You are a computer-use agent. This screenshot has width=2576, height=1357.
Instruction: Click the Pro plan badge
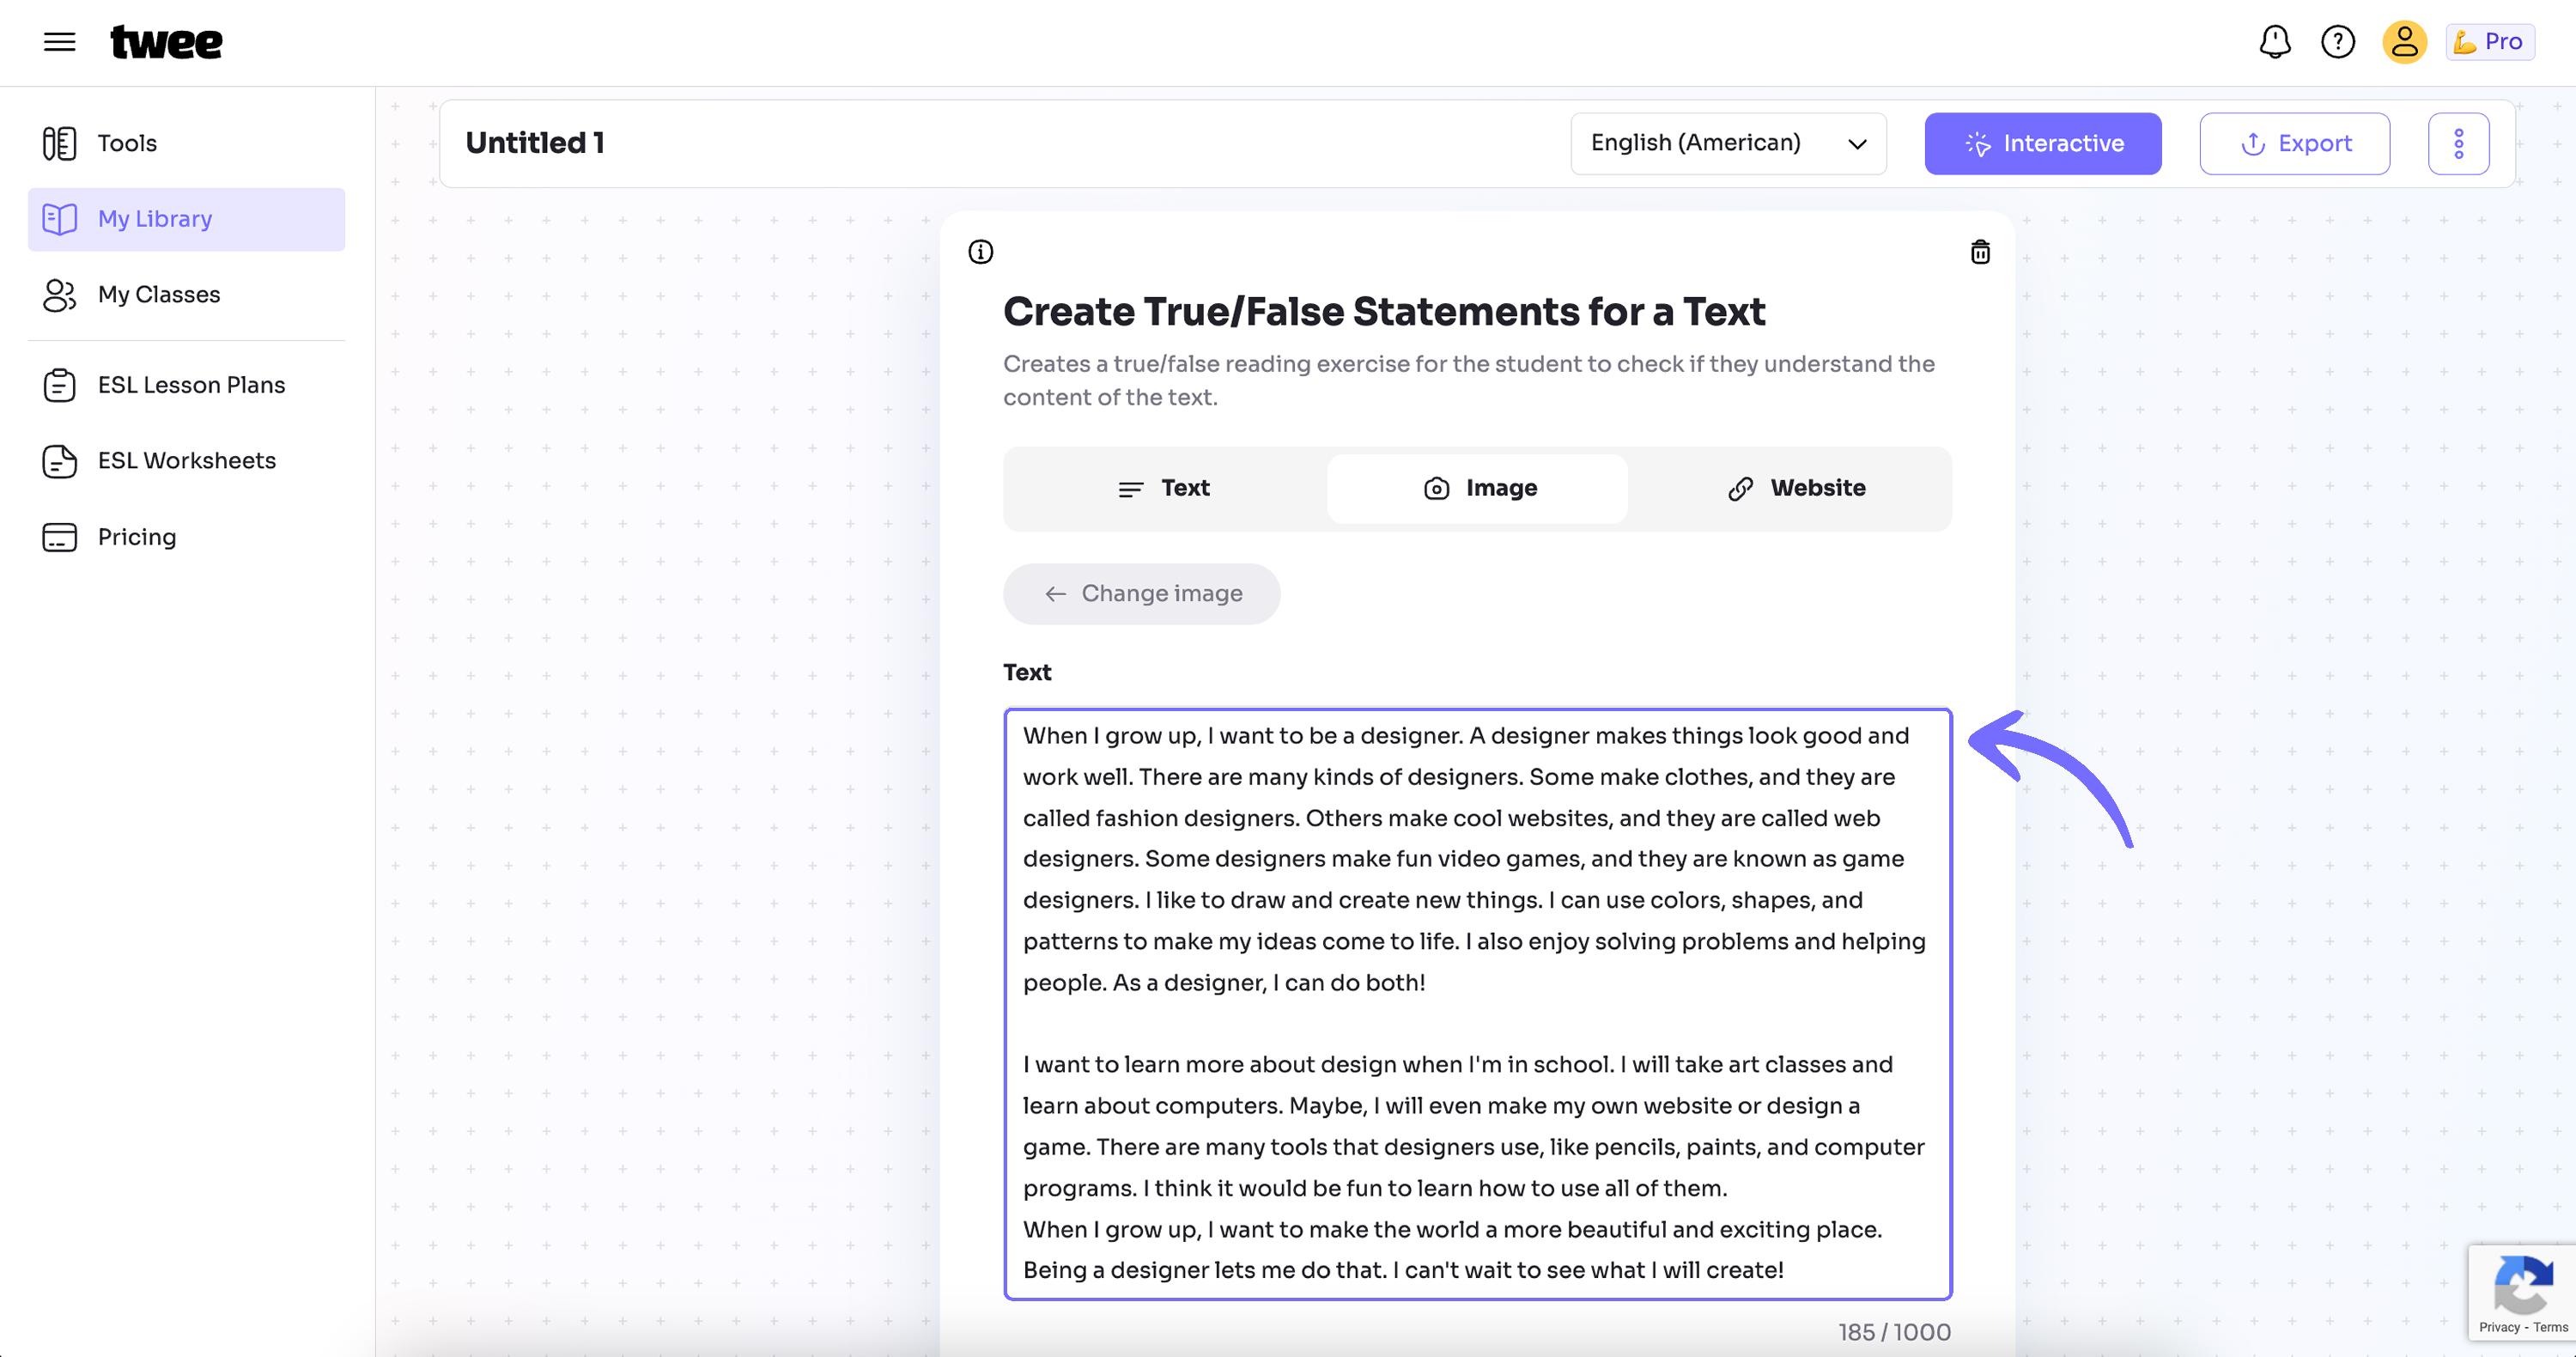coord(2490,42)
